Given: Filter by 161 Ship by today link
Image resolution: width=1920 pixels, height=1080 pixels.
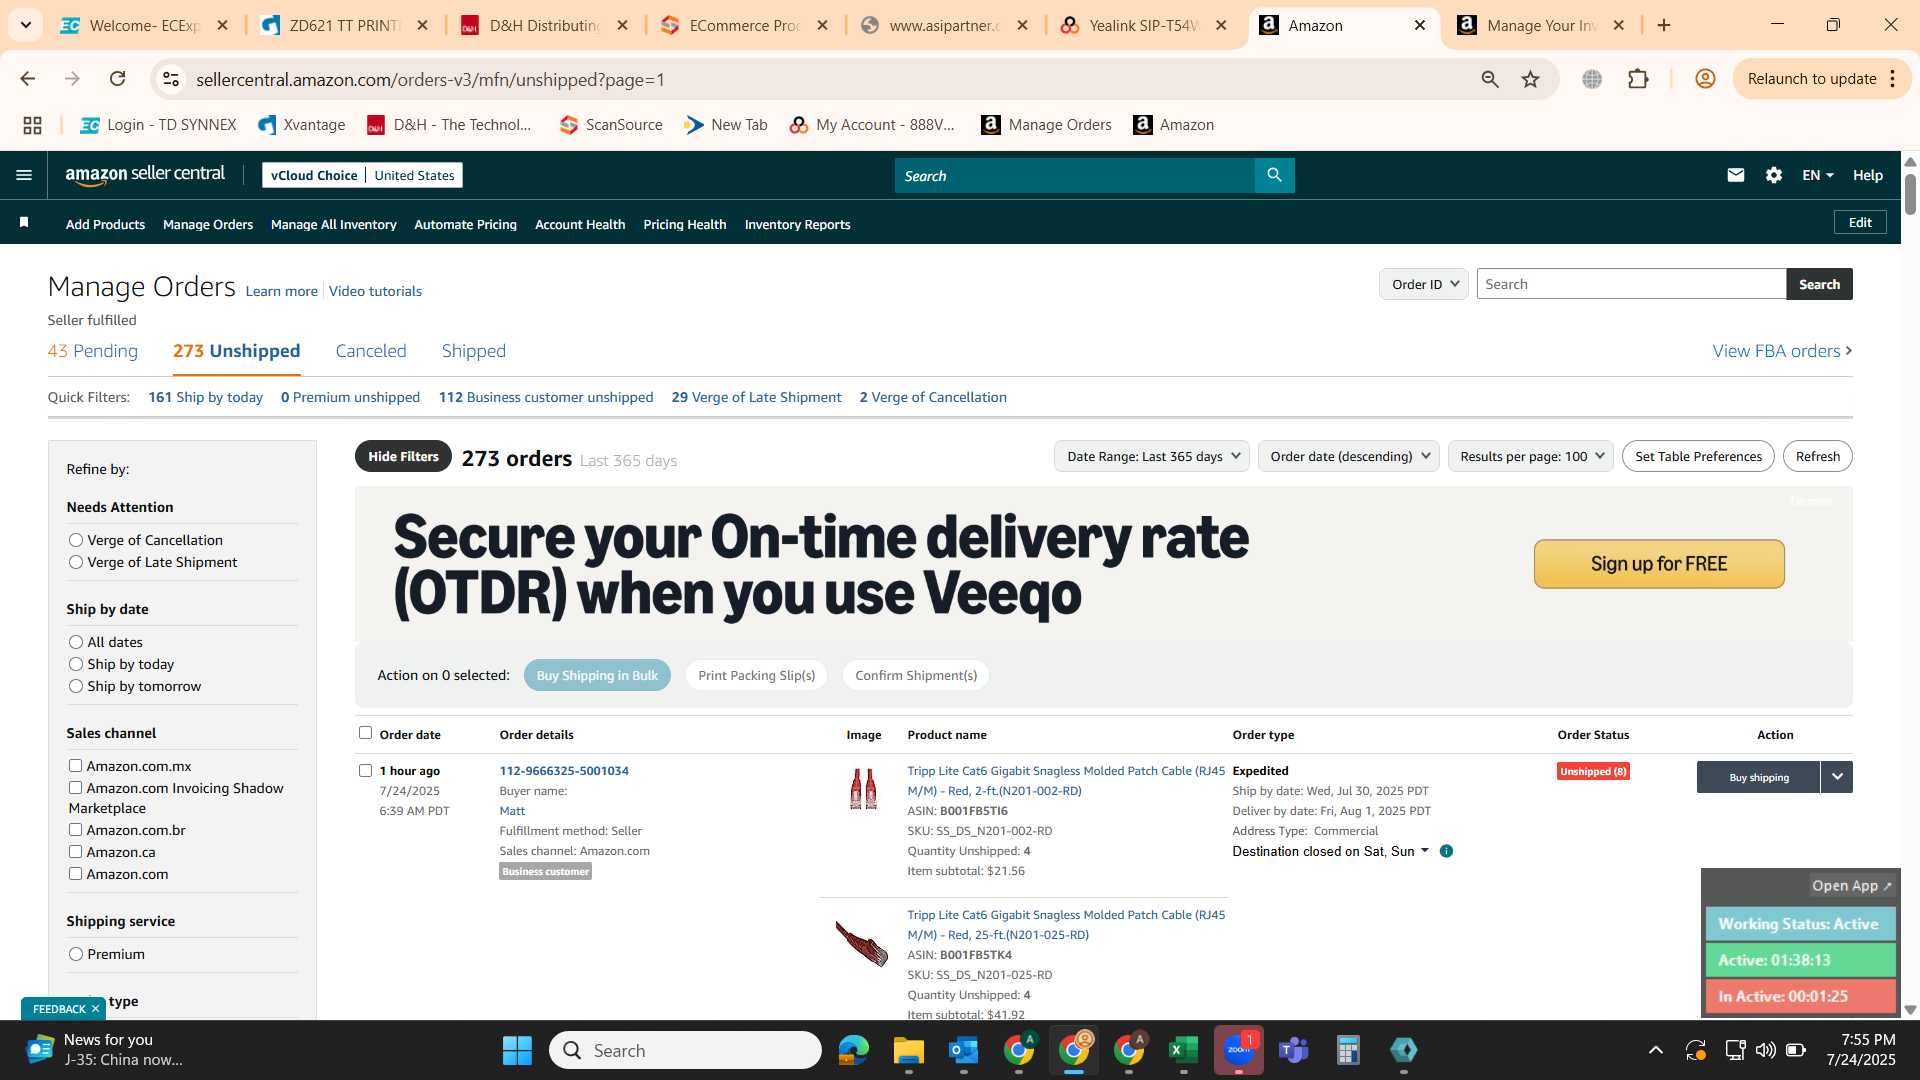Looking at the screenshot, I should coord(206,397).
